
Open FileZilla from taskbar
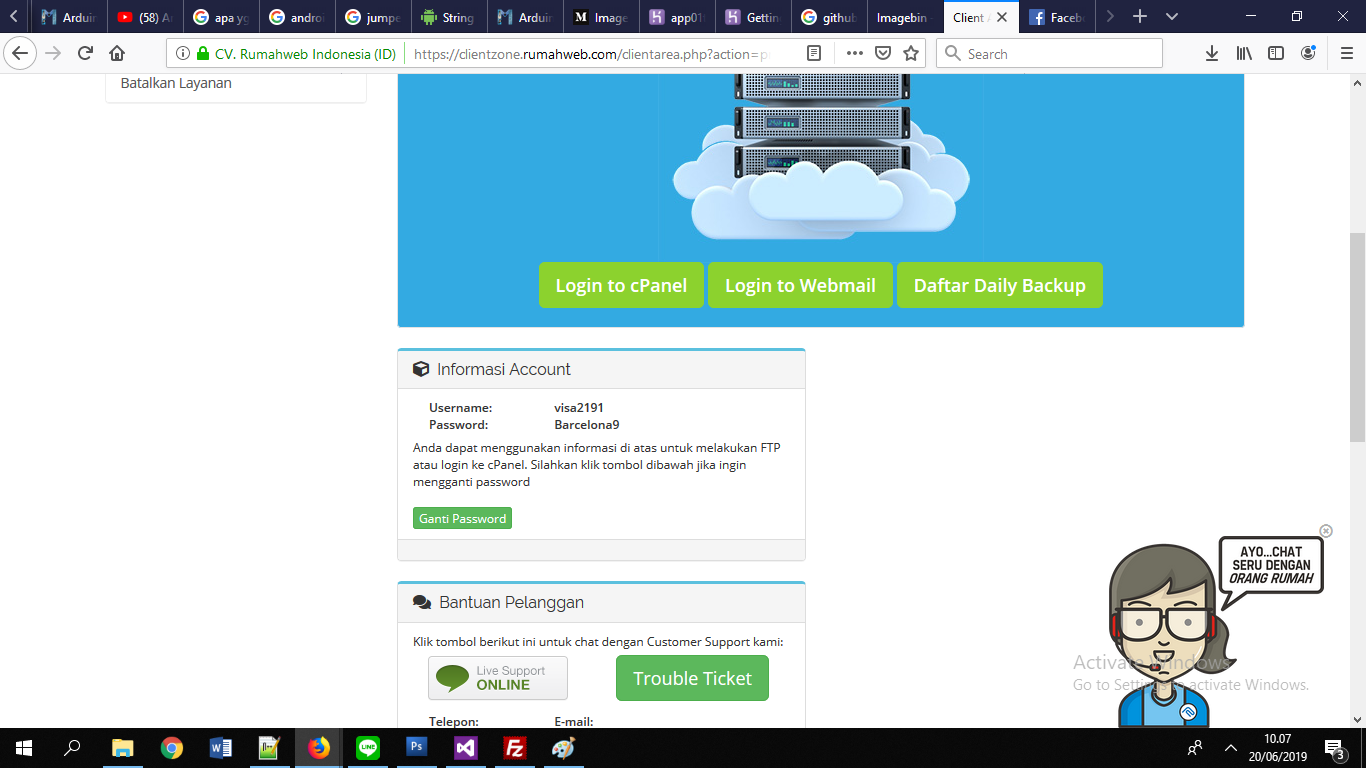pyautogui.click(x=515, y=748)
